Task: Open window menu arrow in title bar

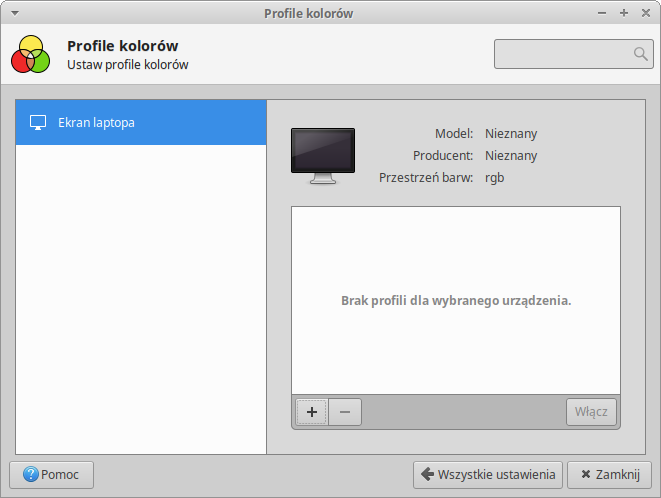Action: tap(15, 13)
